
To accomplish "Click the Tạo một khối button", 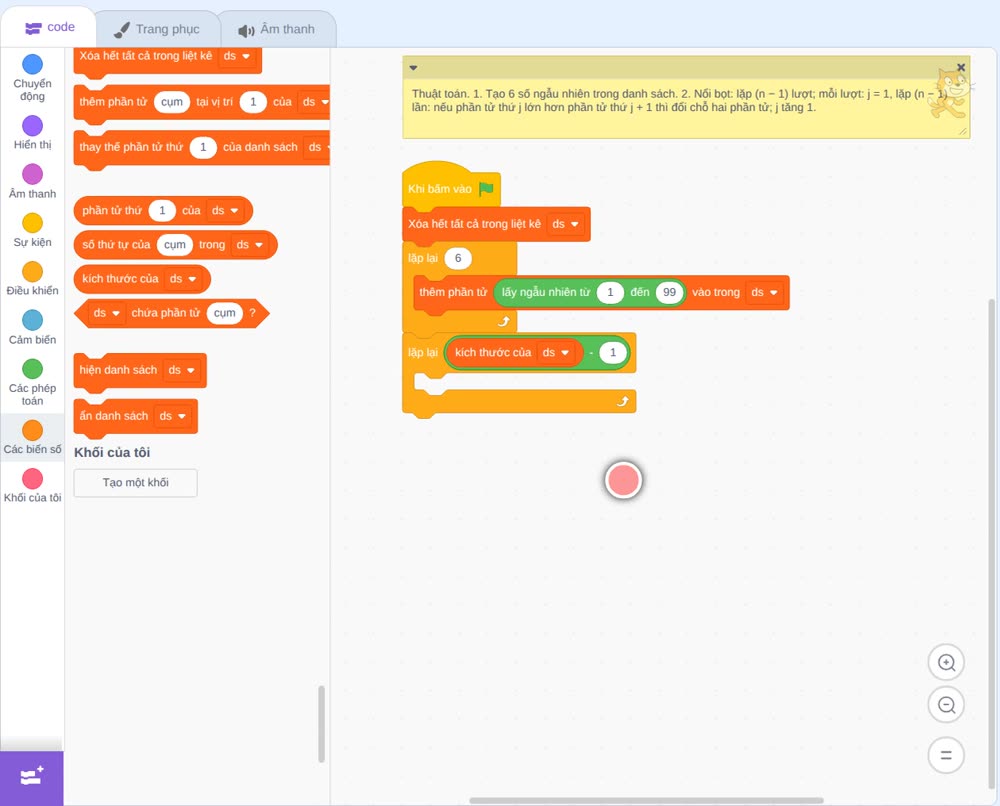I will (x=136, y=483).
